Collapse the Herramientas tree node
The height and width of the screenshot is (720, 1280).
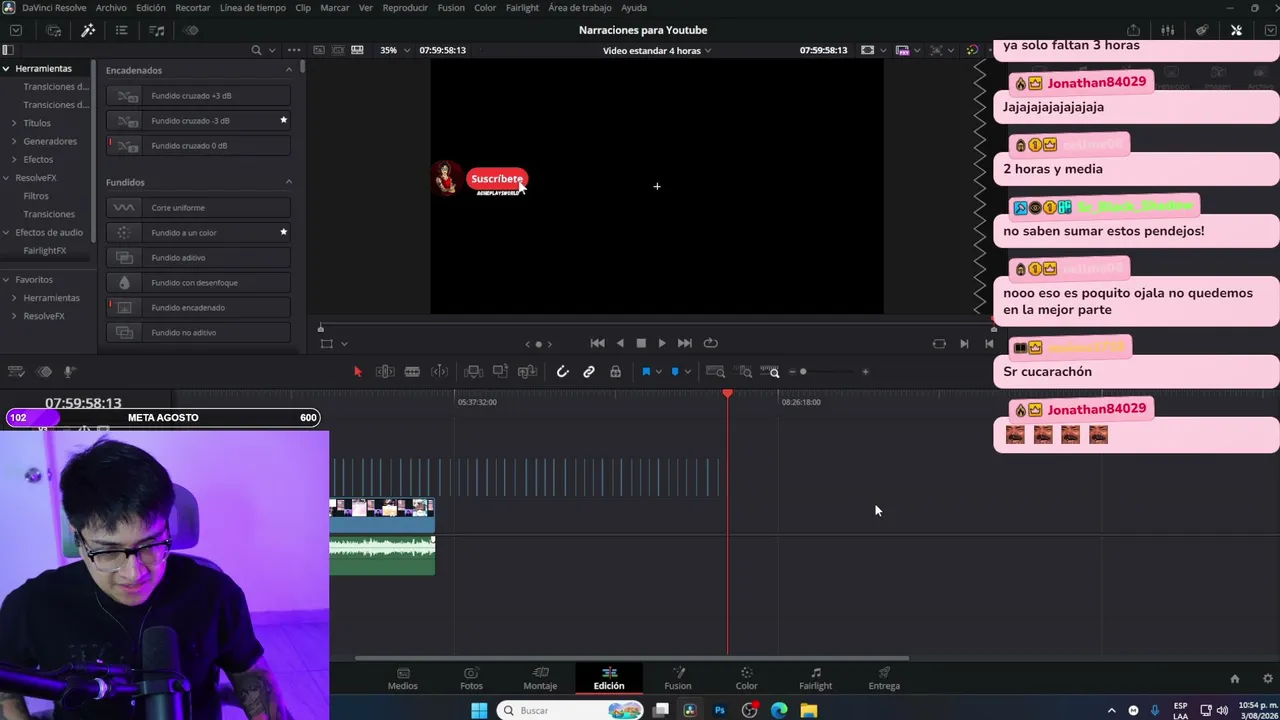(x=6, y=68)
